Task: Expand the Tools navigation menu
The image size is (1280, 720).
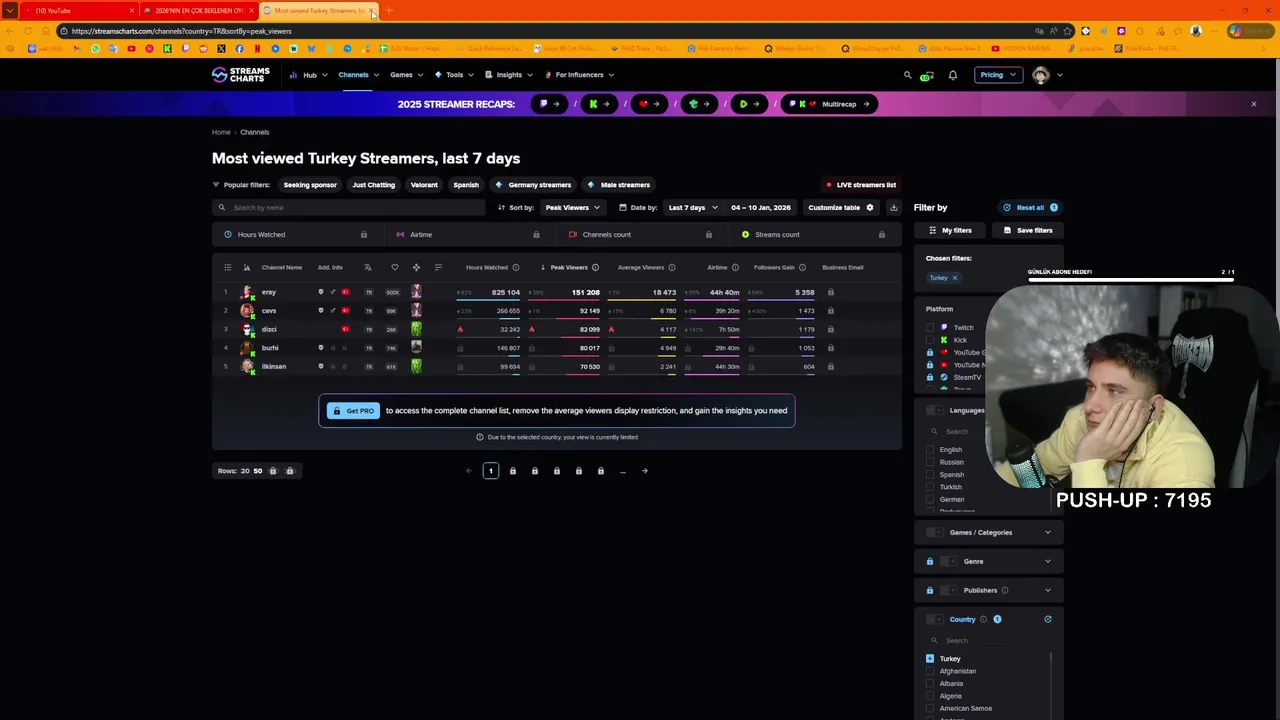Action: (455, 75)
